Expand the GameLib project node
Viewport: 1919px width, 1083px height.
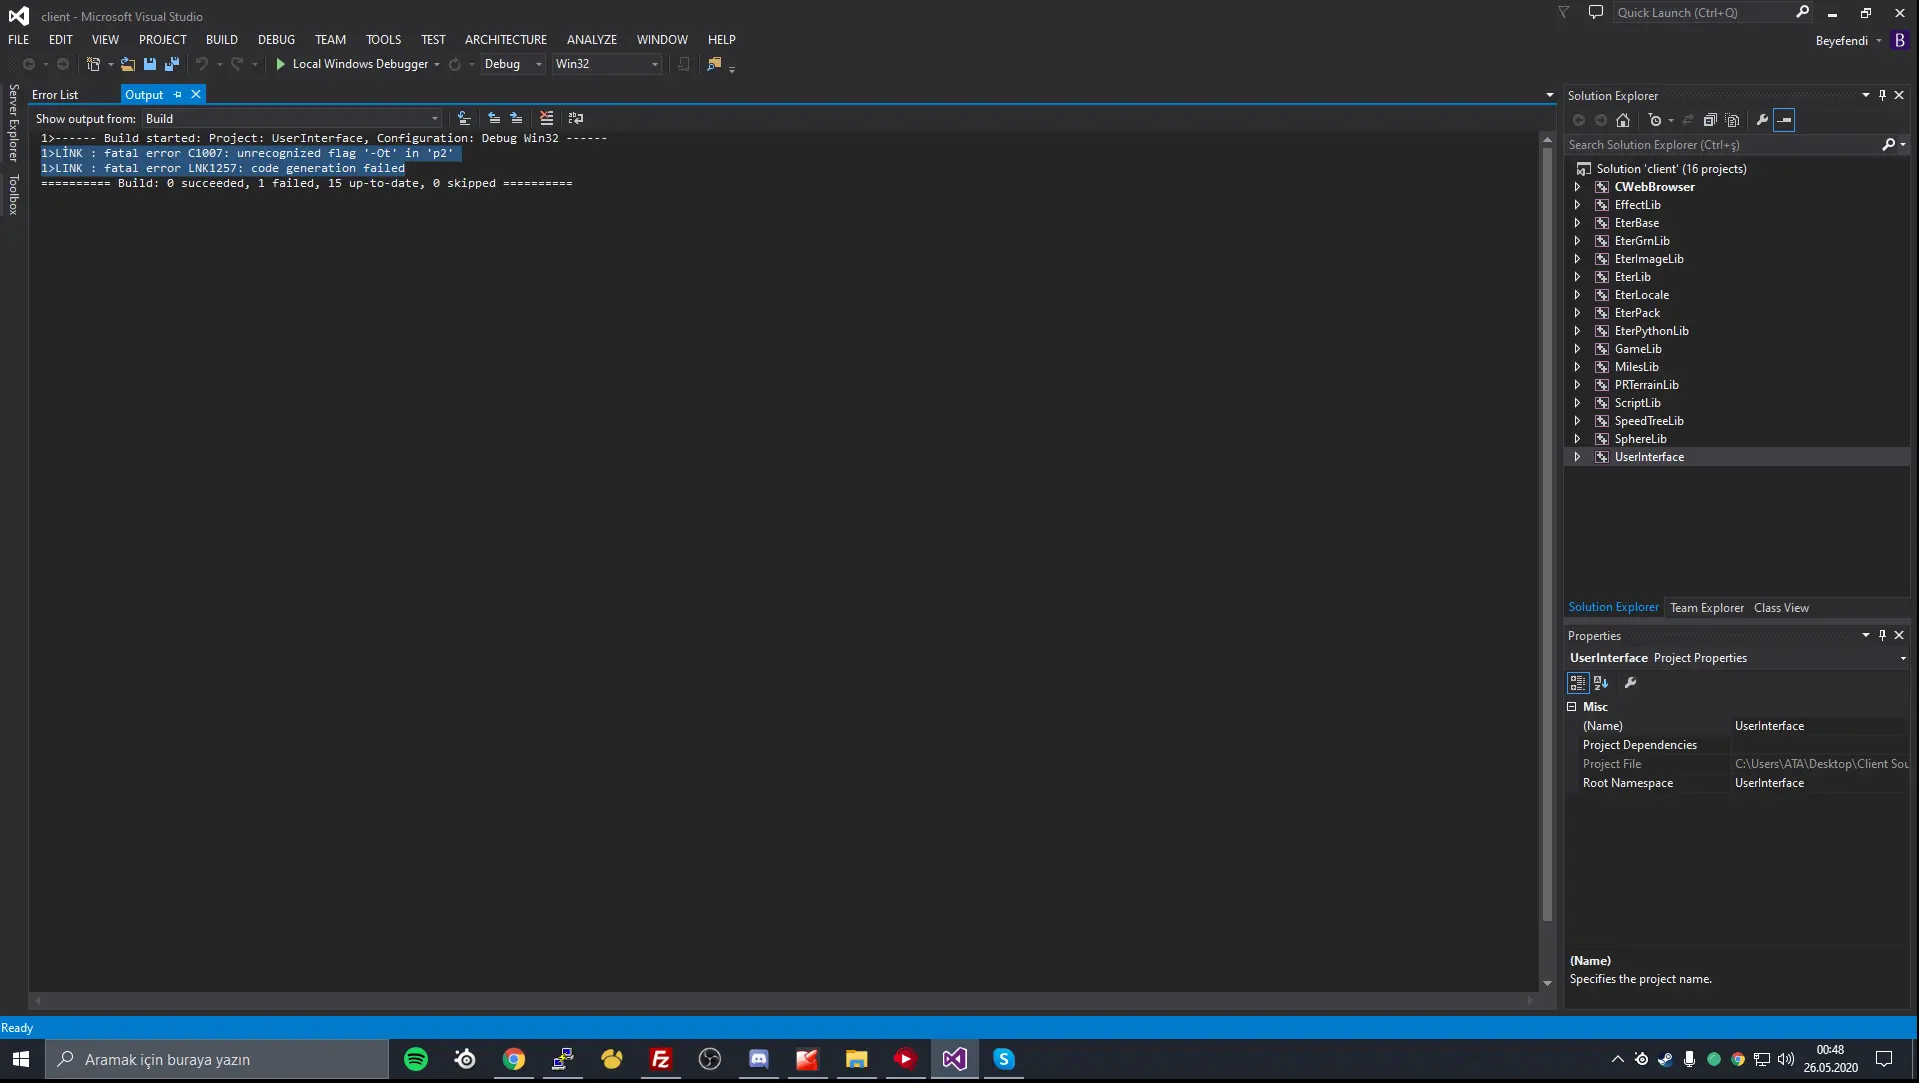click(1578, 349)
